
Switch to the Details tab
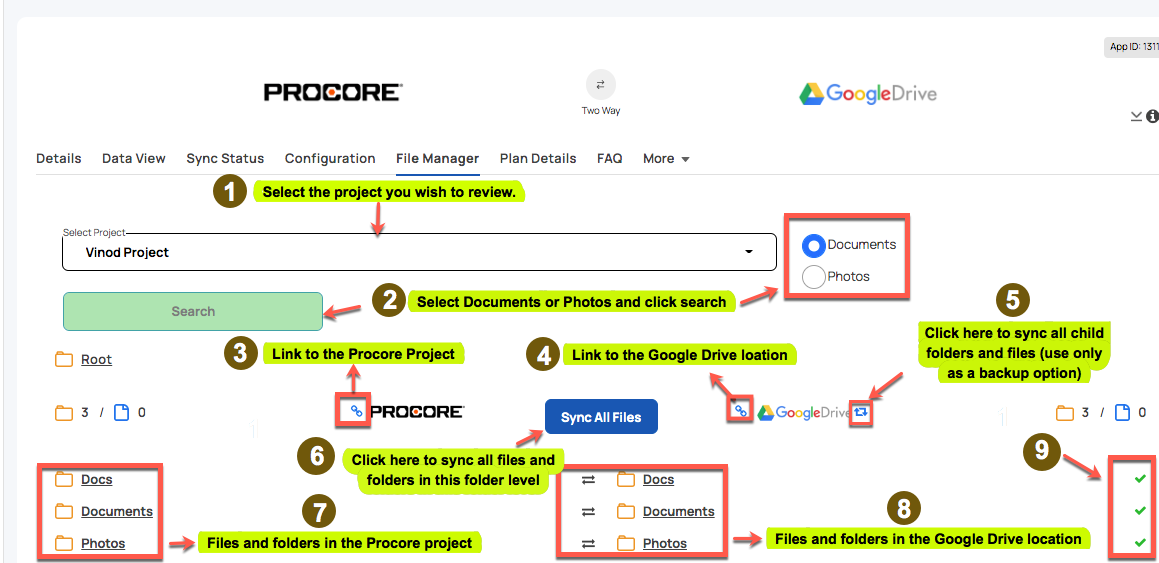[x=58, y=158]
